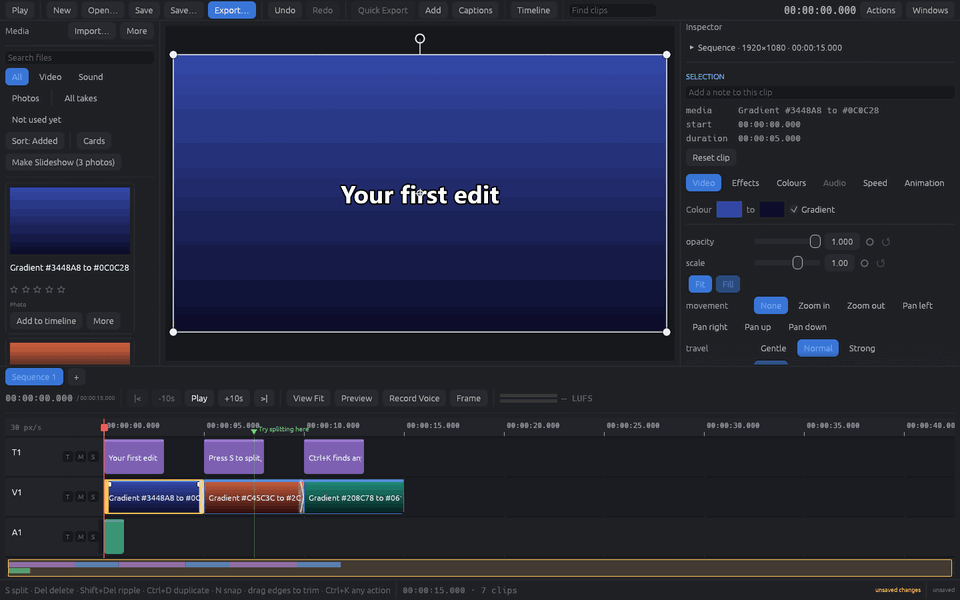Solo track V1 with S

(93, 497)
